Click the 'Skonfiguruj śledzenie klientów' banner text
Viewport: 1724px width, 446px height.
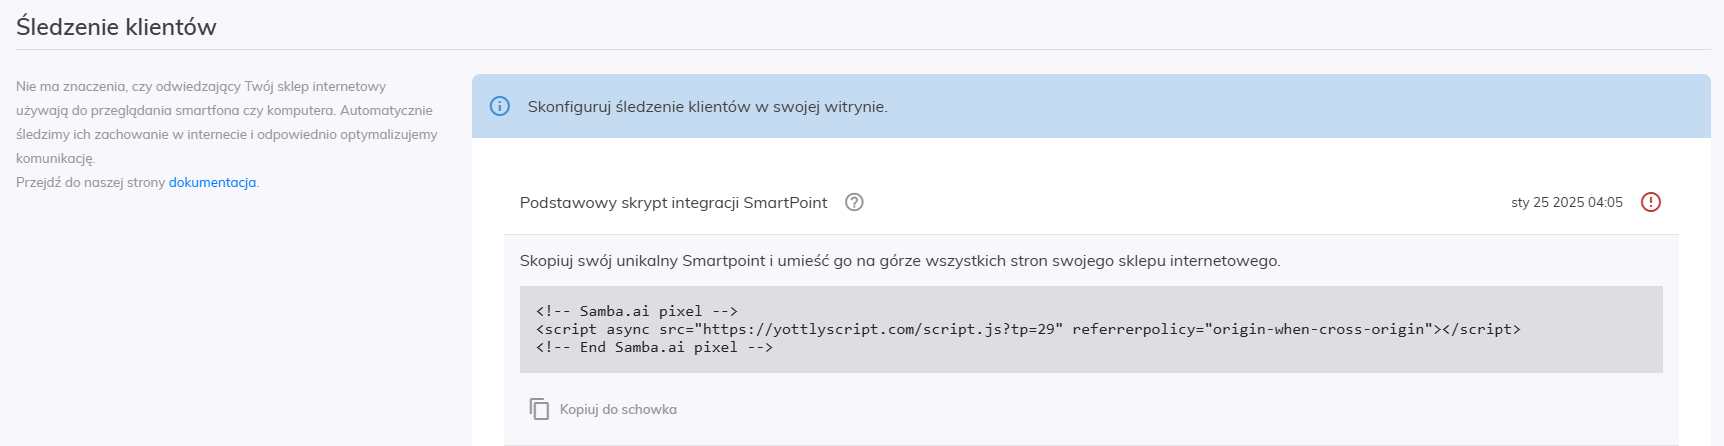(707, 106)
